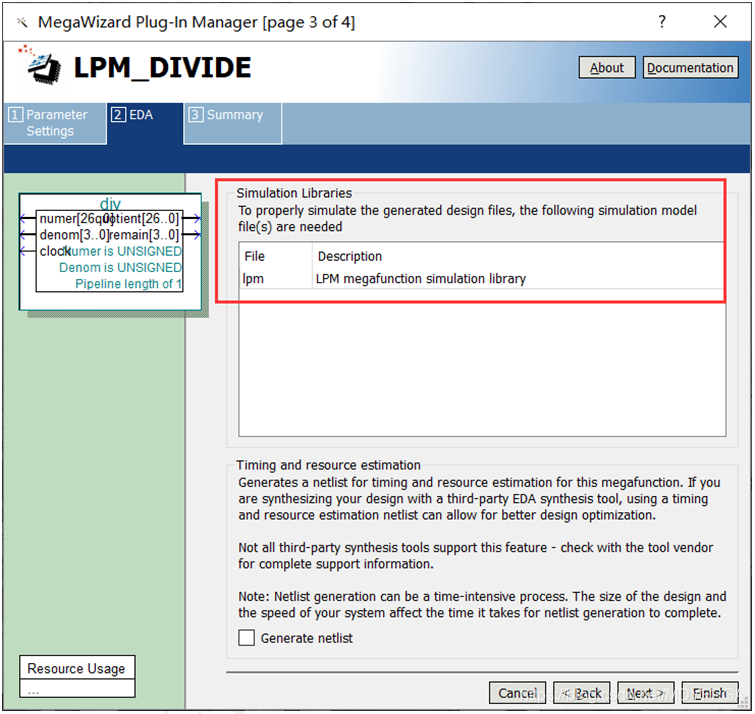Click the Resource Usage panel
This screenshot has width=755, height=714.
click(x=77, y=675)
